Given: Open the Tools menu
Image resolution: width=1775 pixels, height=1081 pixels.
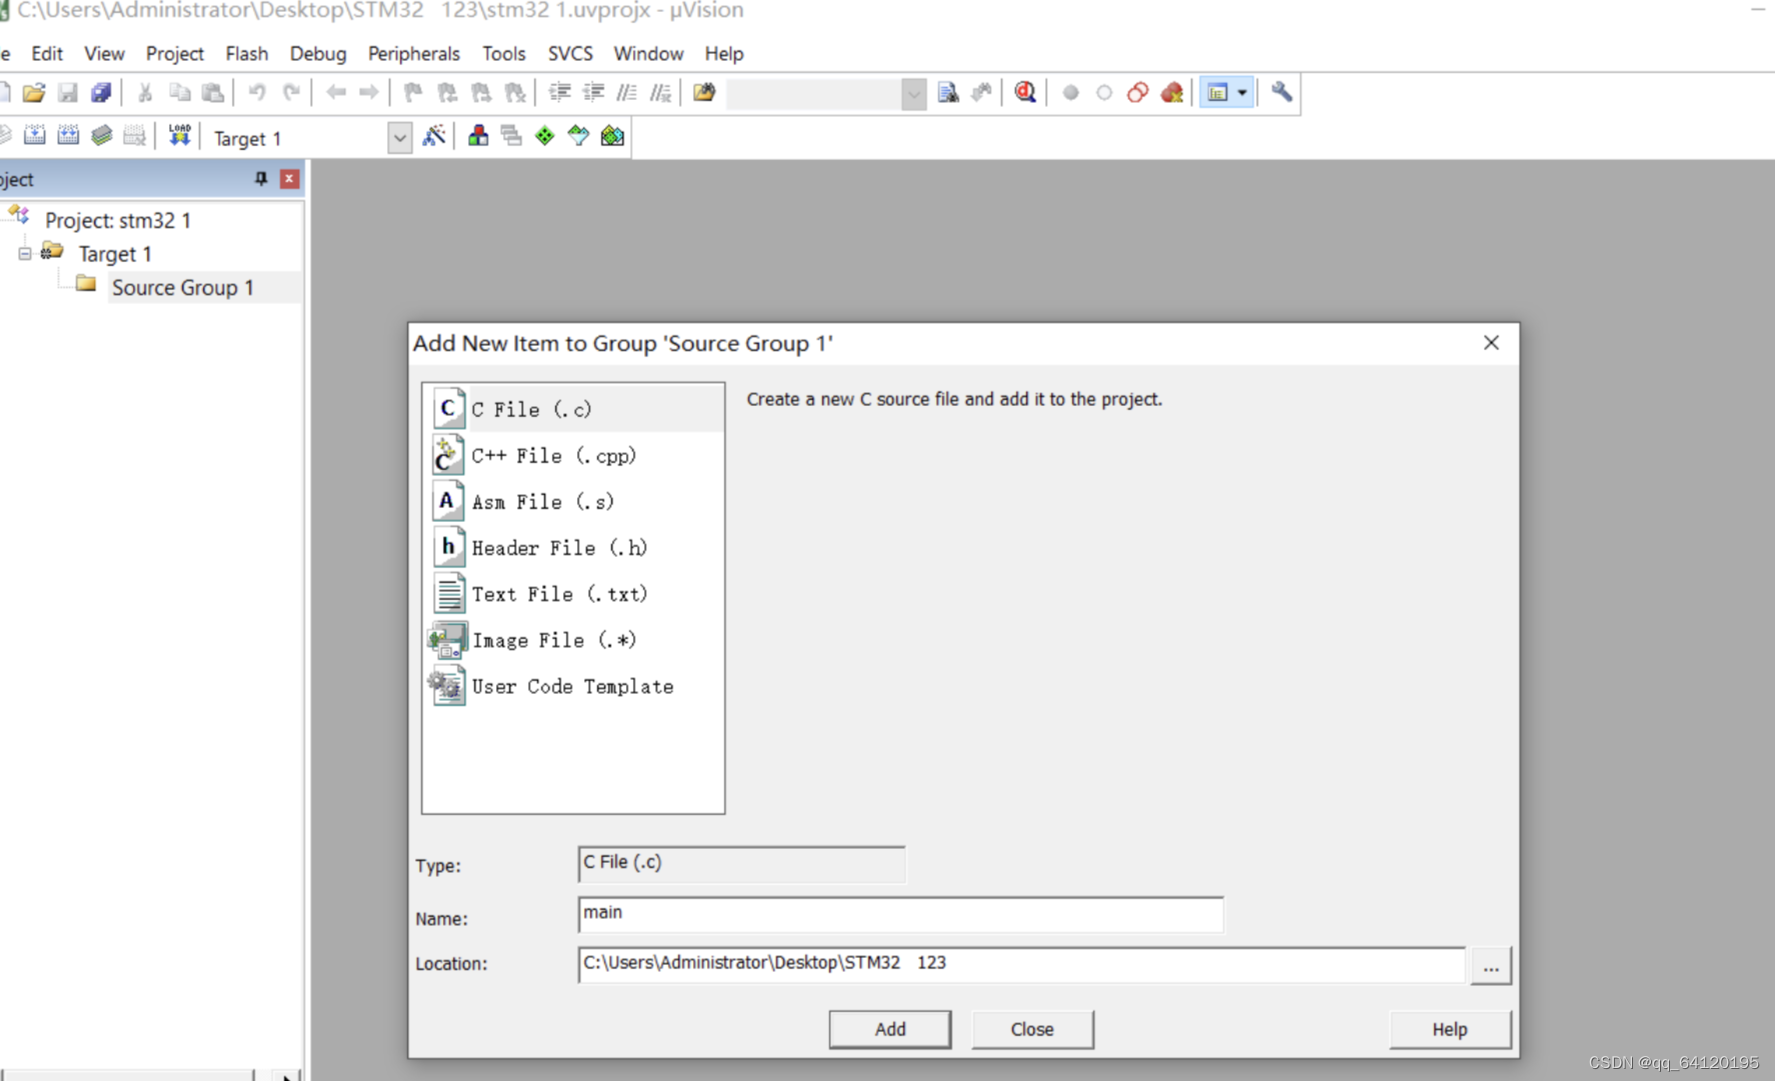Looking at the screenshot, I should 503,54.
